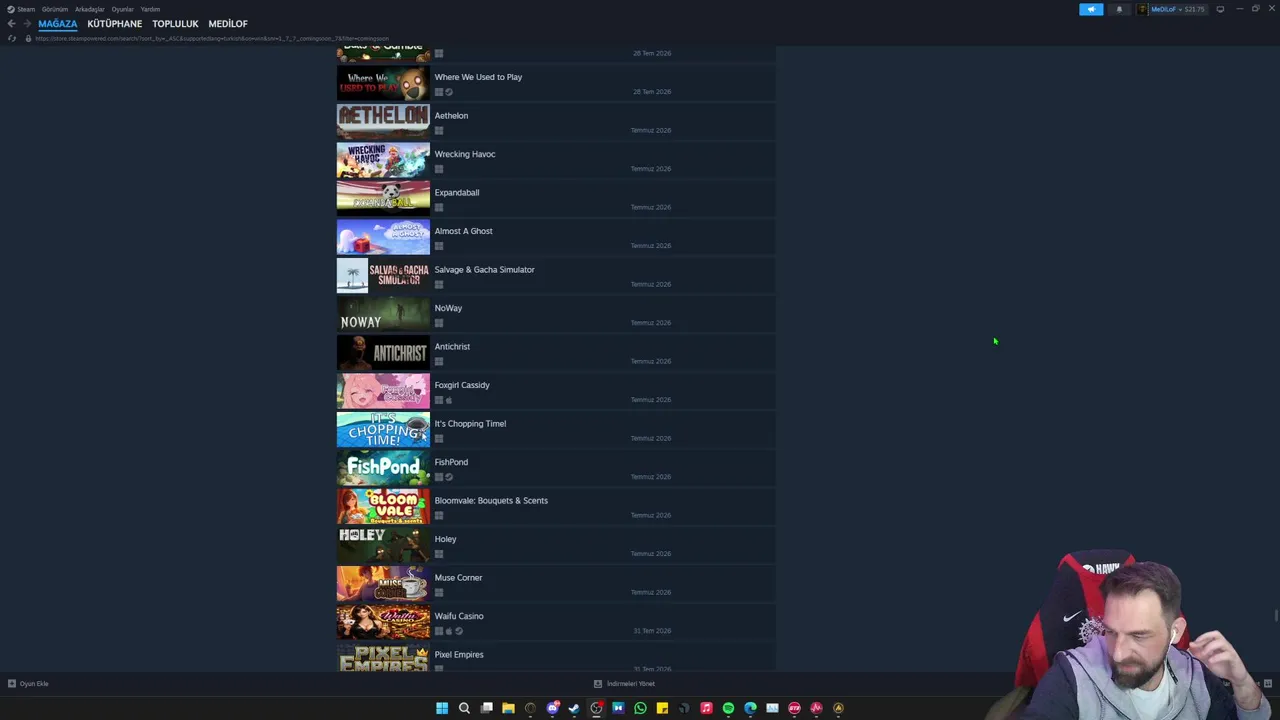This screenshot has width=1280, height=720.
Task: Click the FishPond game title
Action: [x=451, y=462]
